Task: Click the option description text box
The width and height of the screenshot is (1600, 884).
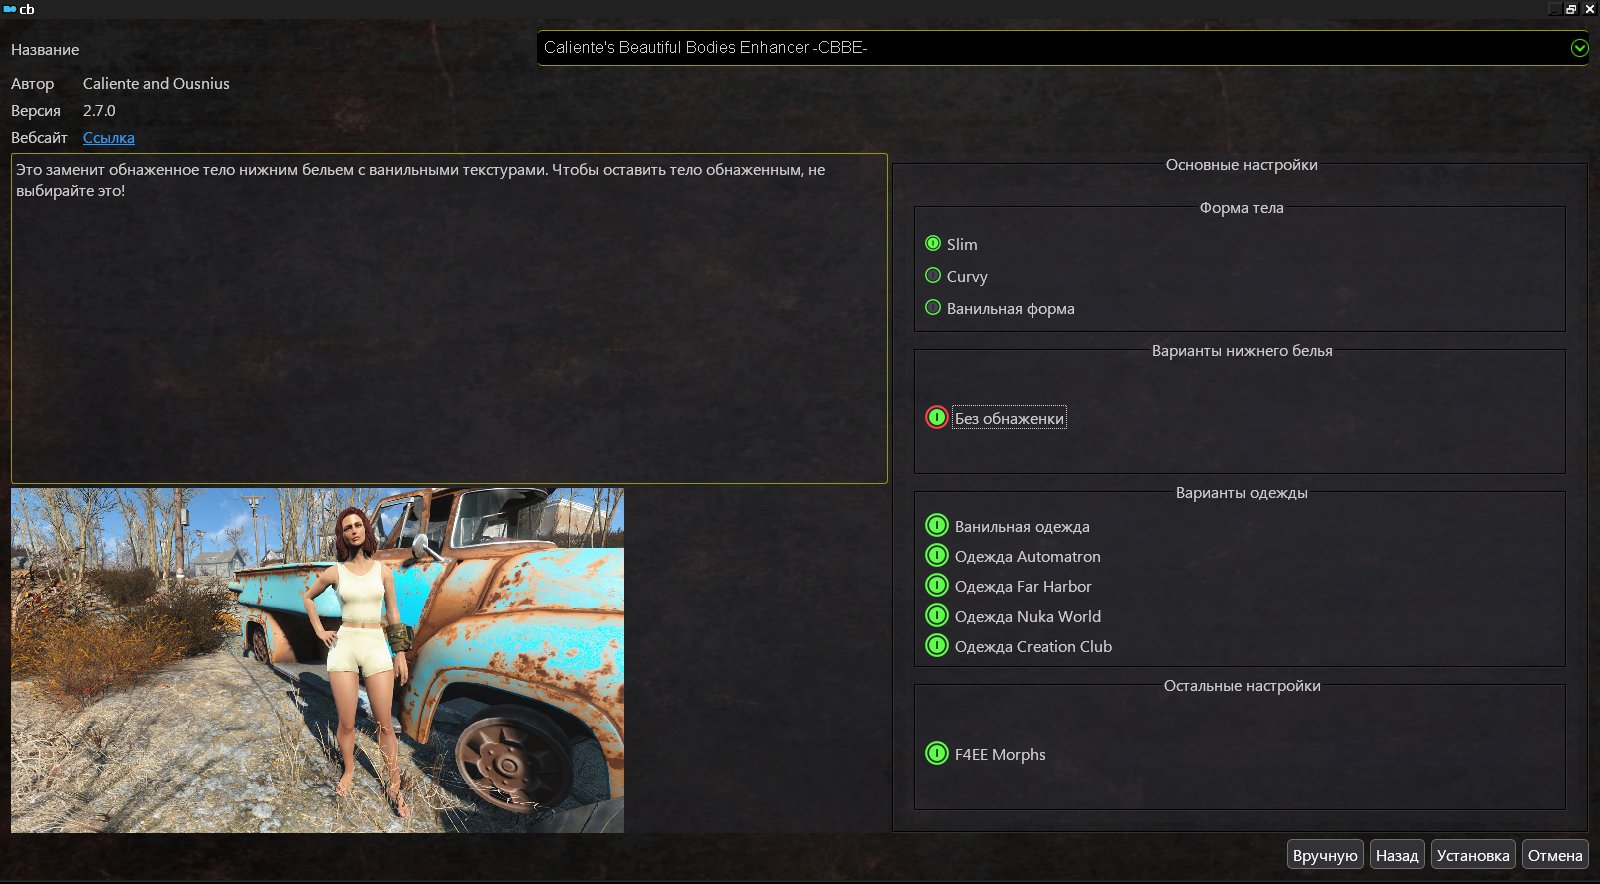Action: coord(449,318)
